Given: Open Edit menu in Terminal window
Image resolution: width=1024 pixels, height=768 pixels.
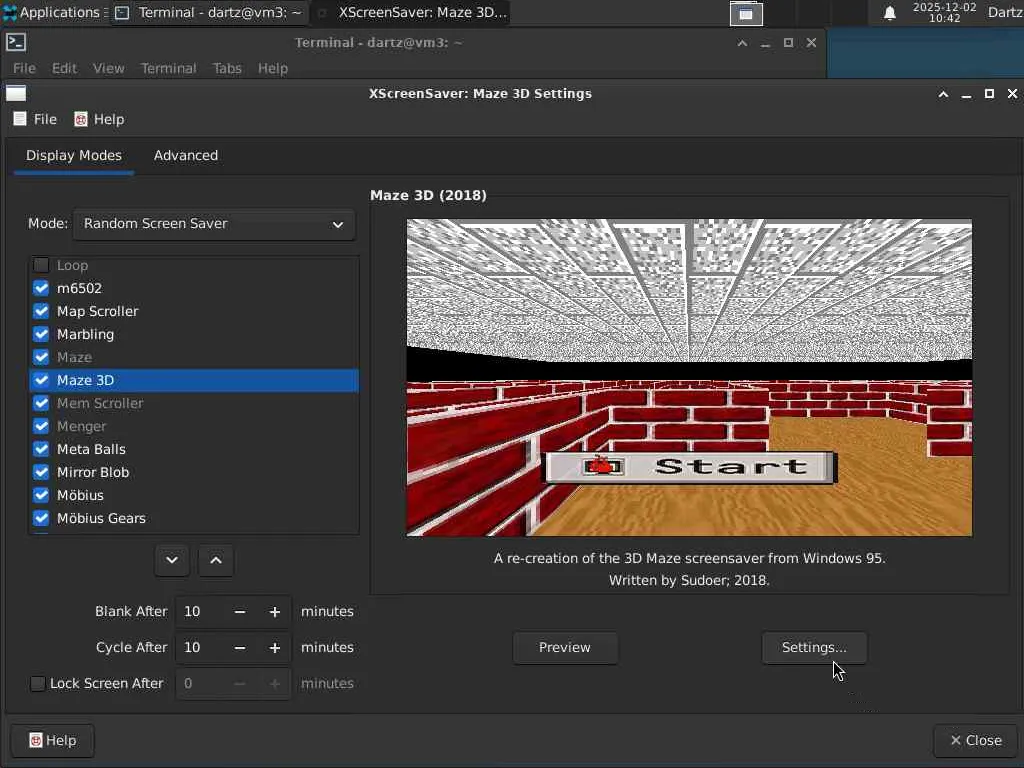Looking at the screenshot, I should click(64, 68).
